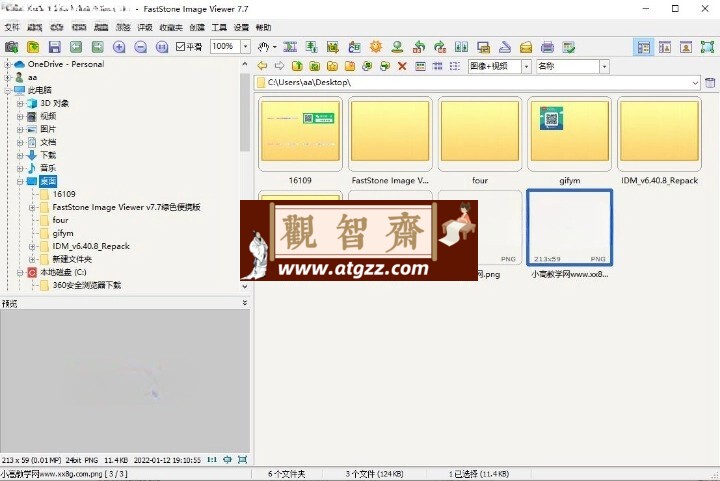
Task: Open the 100% zoom level dropdown
Action: click(x=246, y=46)
